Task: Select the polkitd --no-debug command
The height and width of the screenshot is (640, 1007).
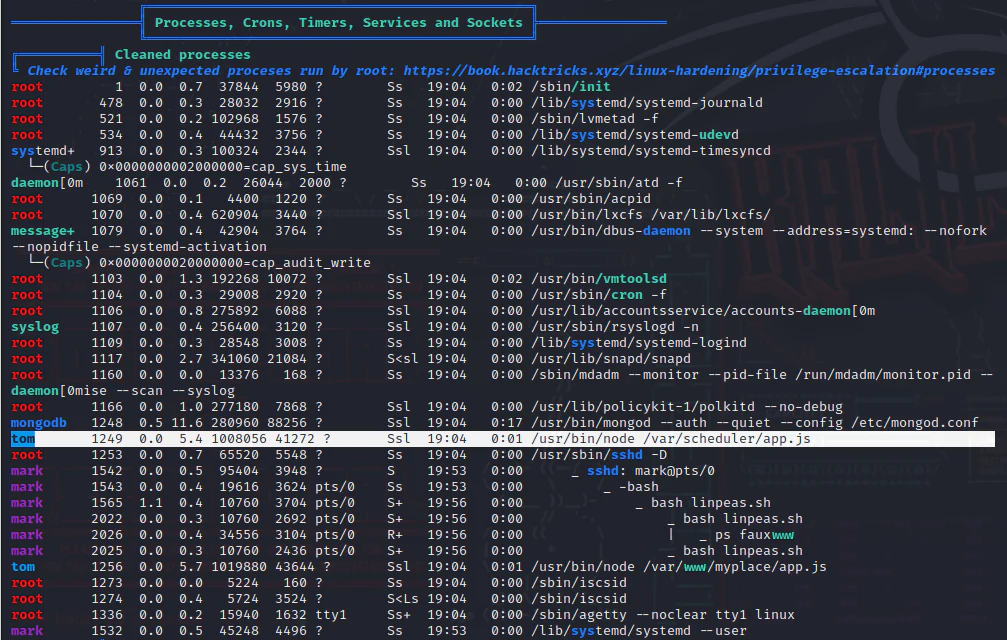Action: pos(687,407)
